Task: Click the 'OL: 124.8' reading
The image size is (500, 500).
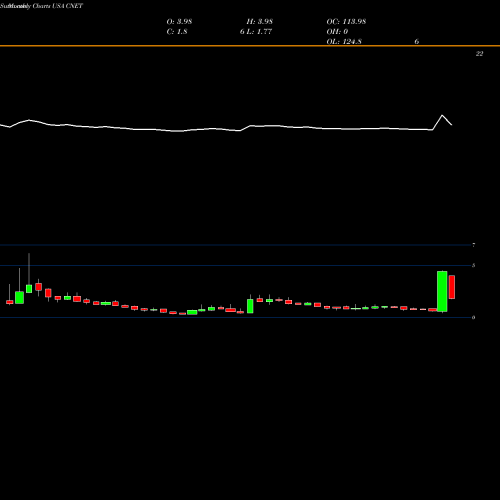Action: click(344, 42)
